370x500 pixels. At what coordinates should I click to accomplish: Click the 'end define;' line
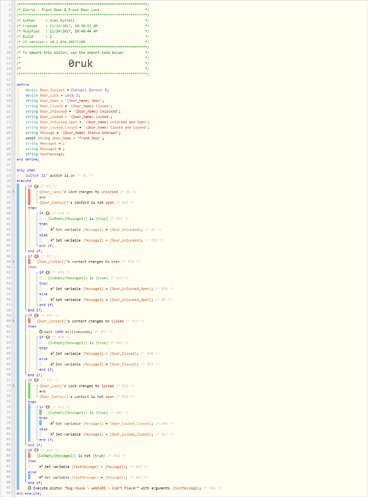coord(28,160)
